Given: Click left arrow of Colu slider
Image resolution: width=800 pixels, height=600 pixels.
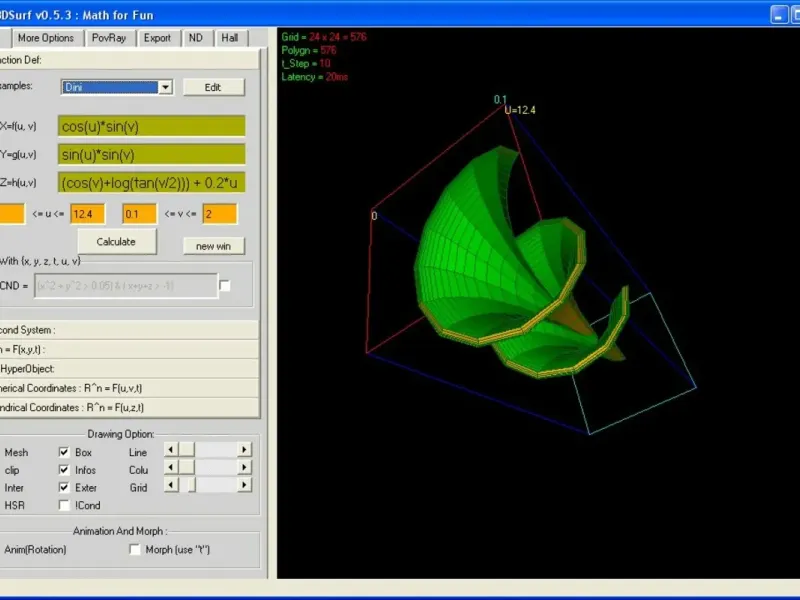Looking at the screenshot, I should [169, 468].
